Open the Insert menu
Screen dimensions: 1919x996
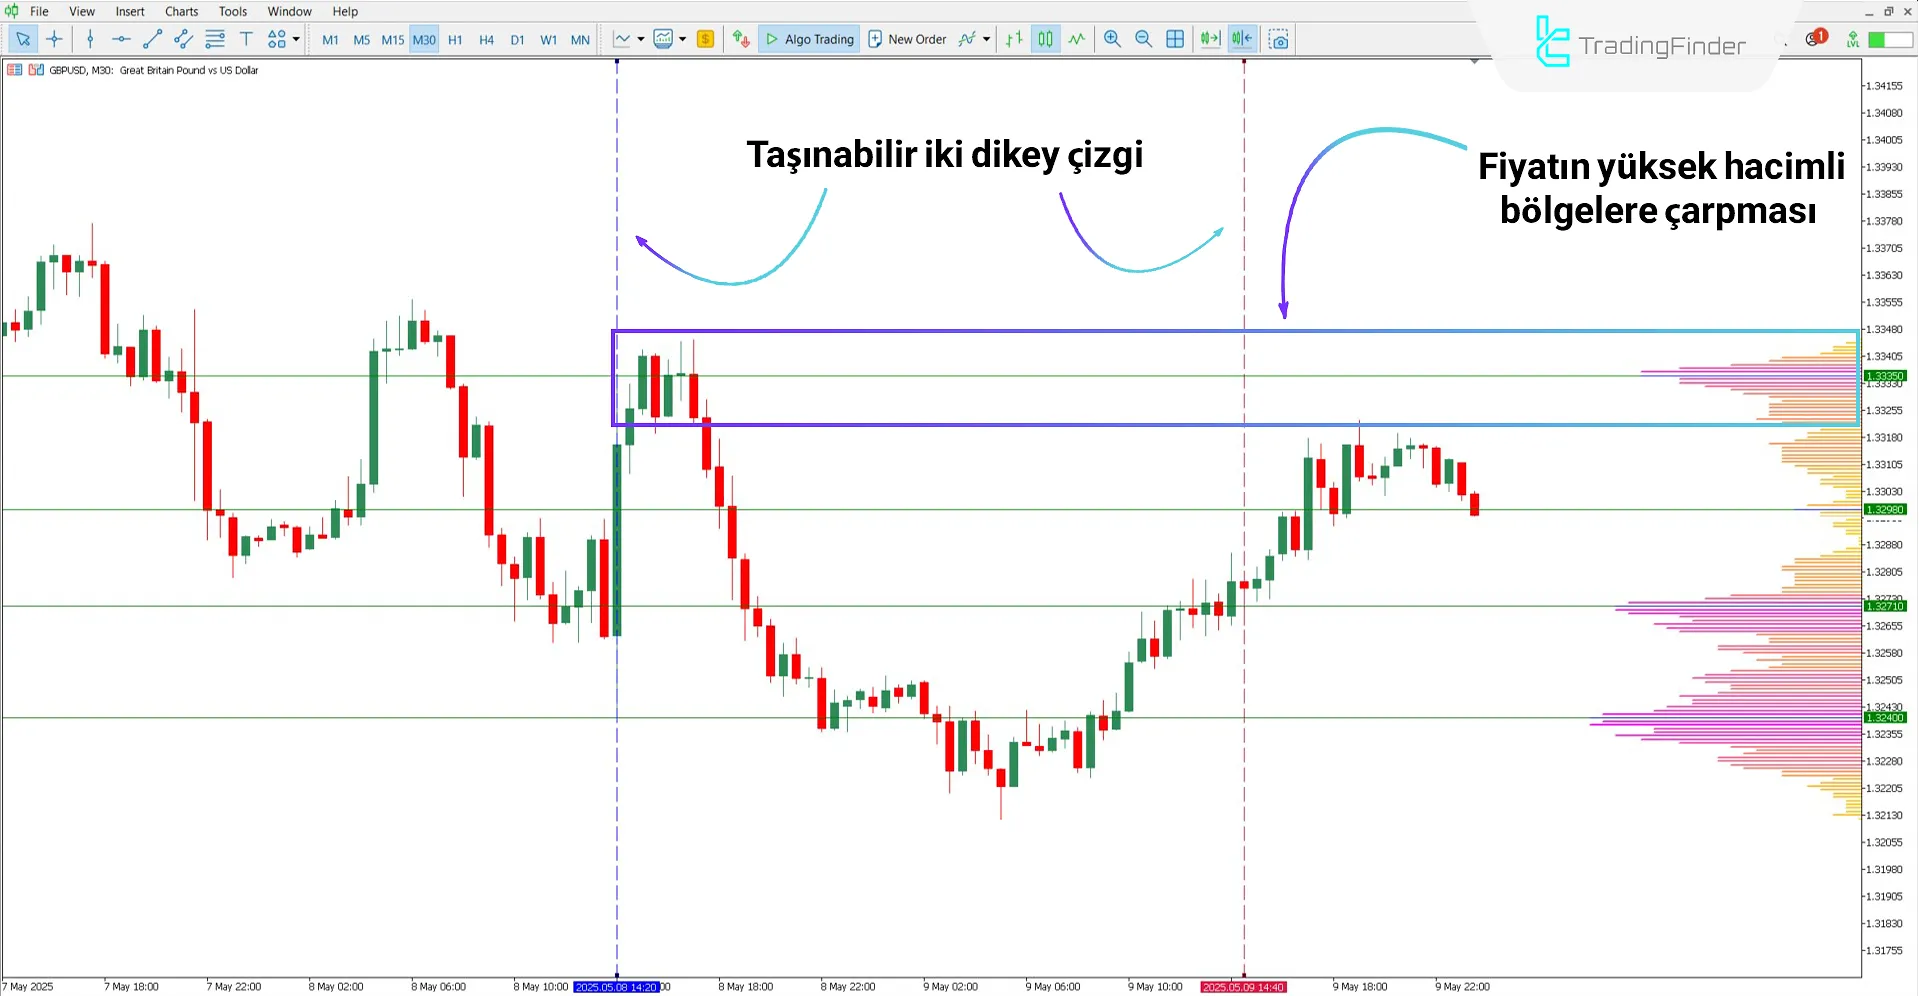pyautogui.click(x=129, y=11)
